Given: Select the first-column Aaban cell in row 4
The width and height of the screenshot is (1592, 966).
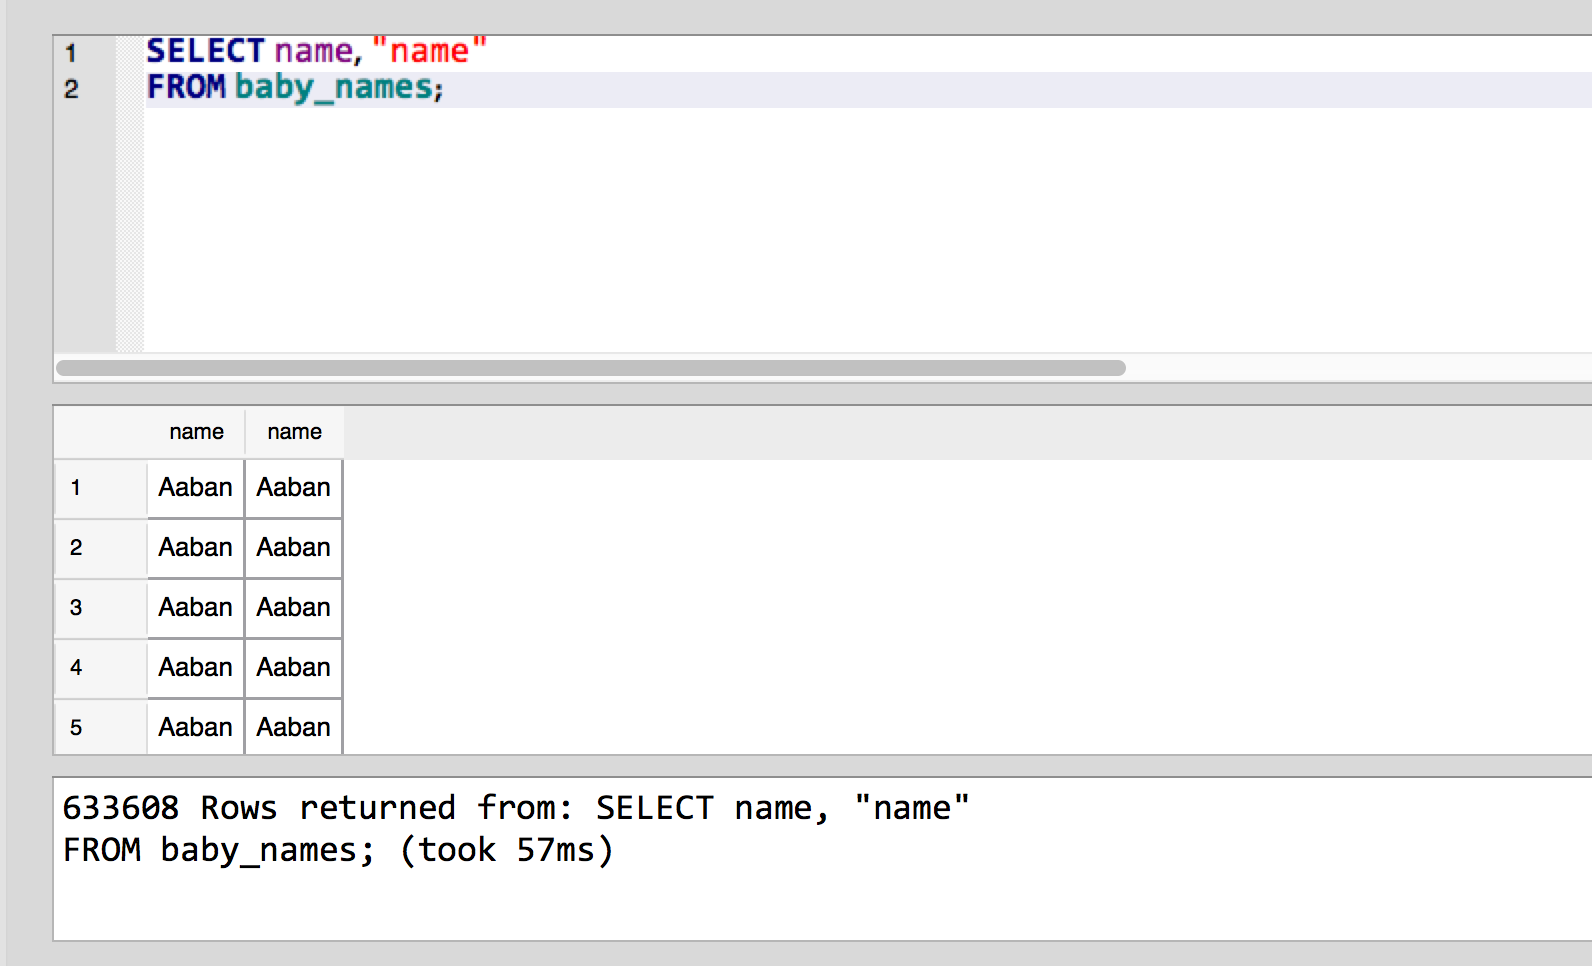Looking at the screenshot, I should 195,668.
